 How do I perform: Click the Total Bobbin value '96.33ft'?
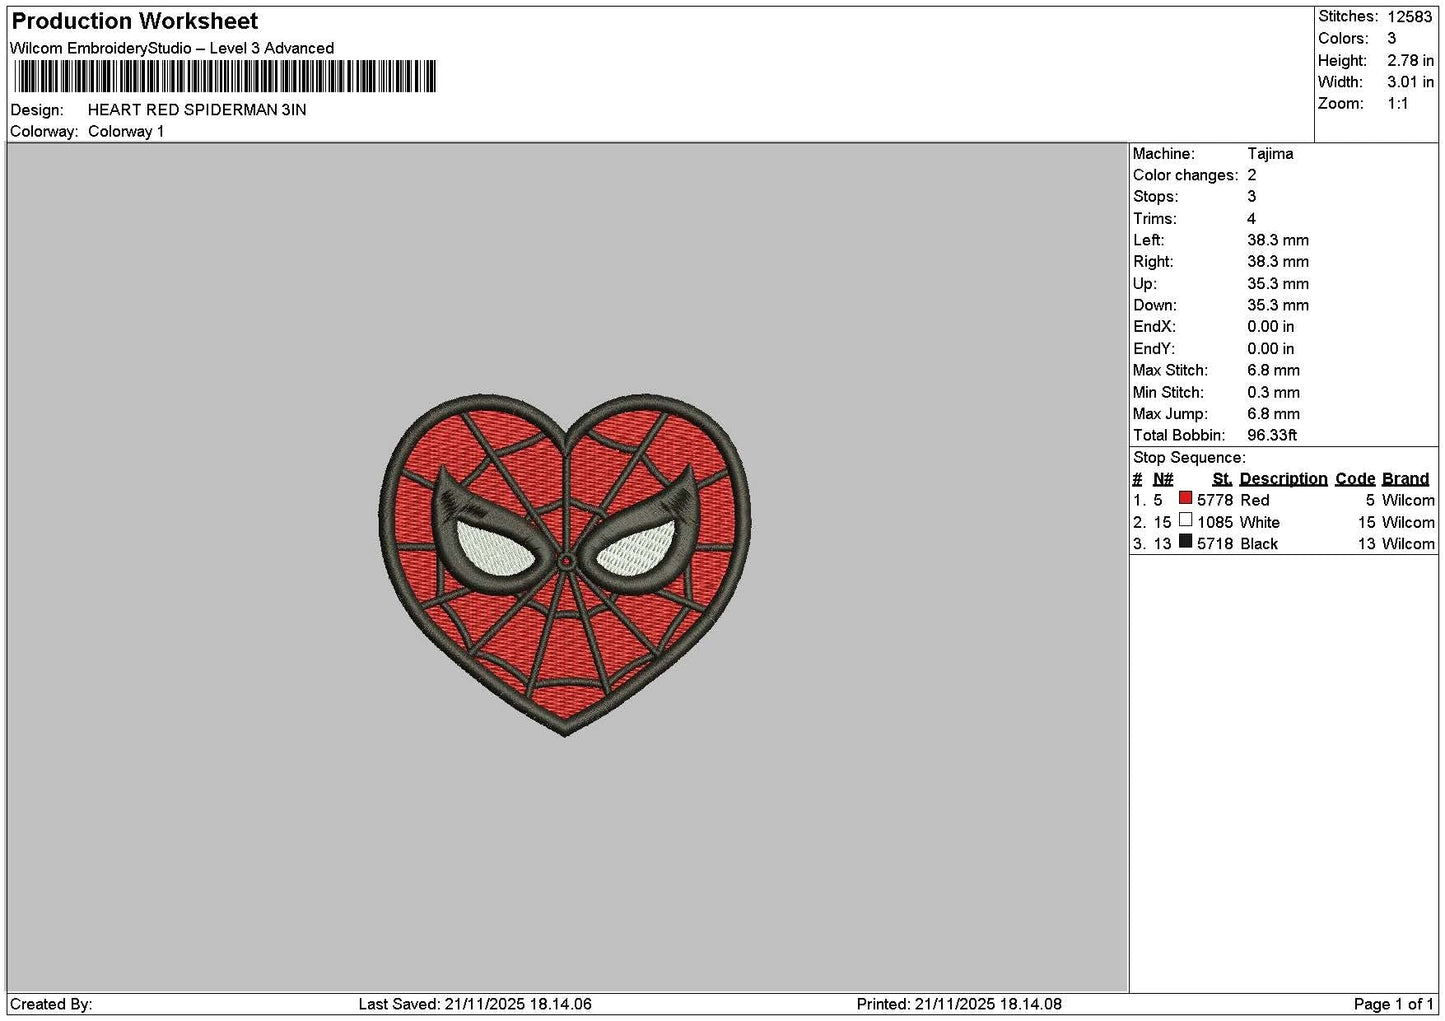[x=1272, y=436]
